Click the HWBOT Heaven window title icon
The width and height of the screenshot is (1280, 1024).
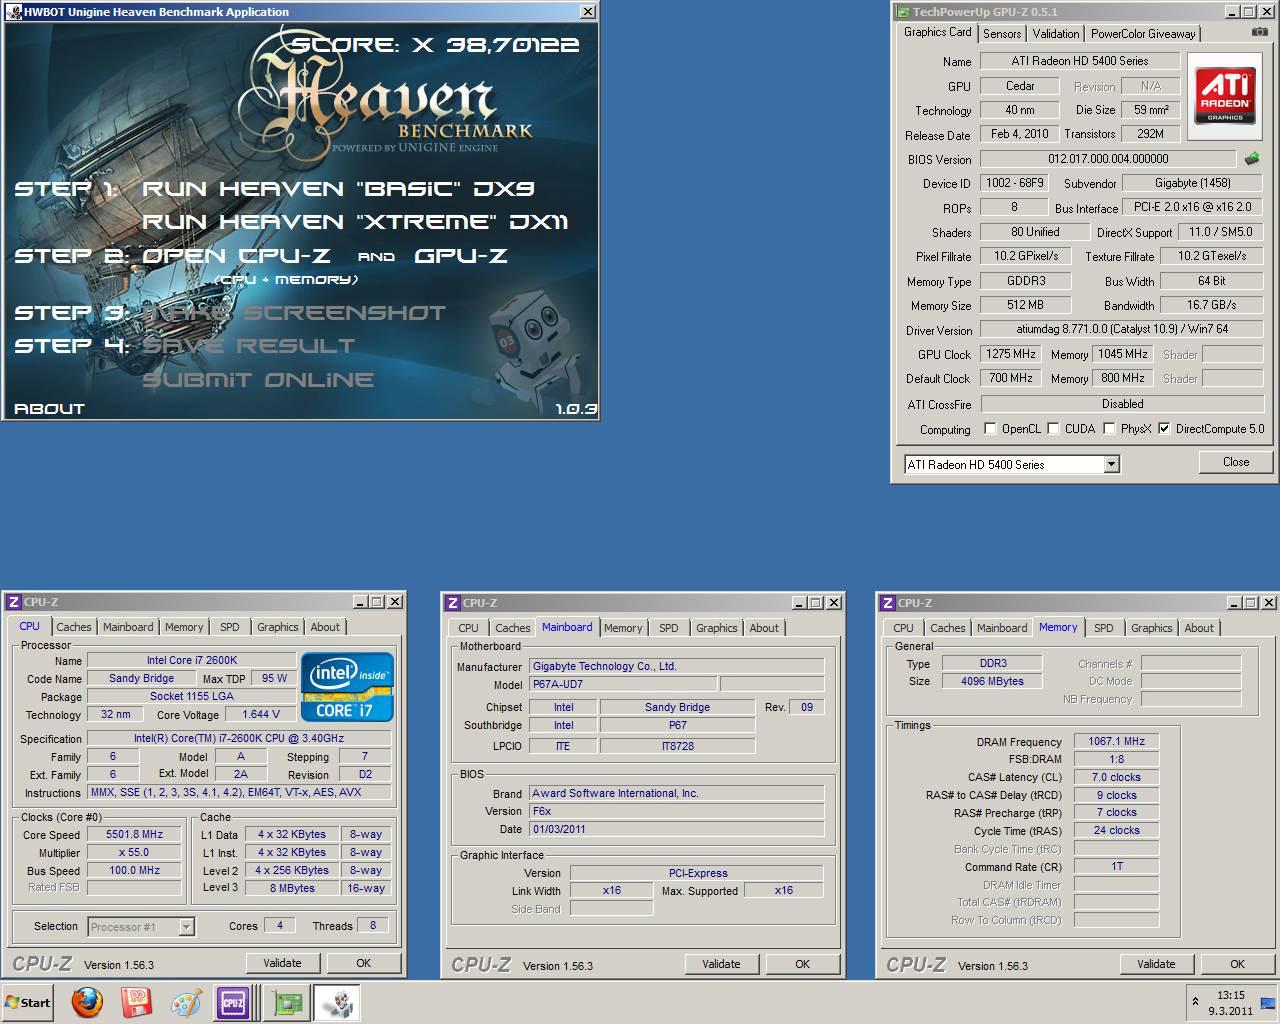[x=13, y=12]
